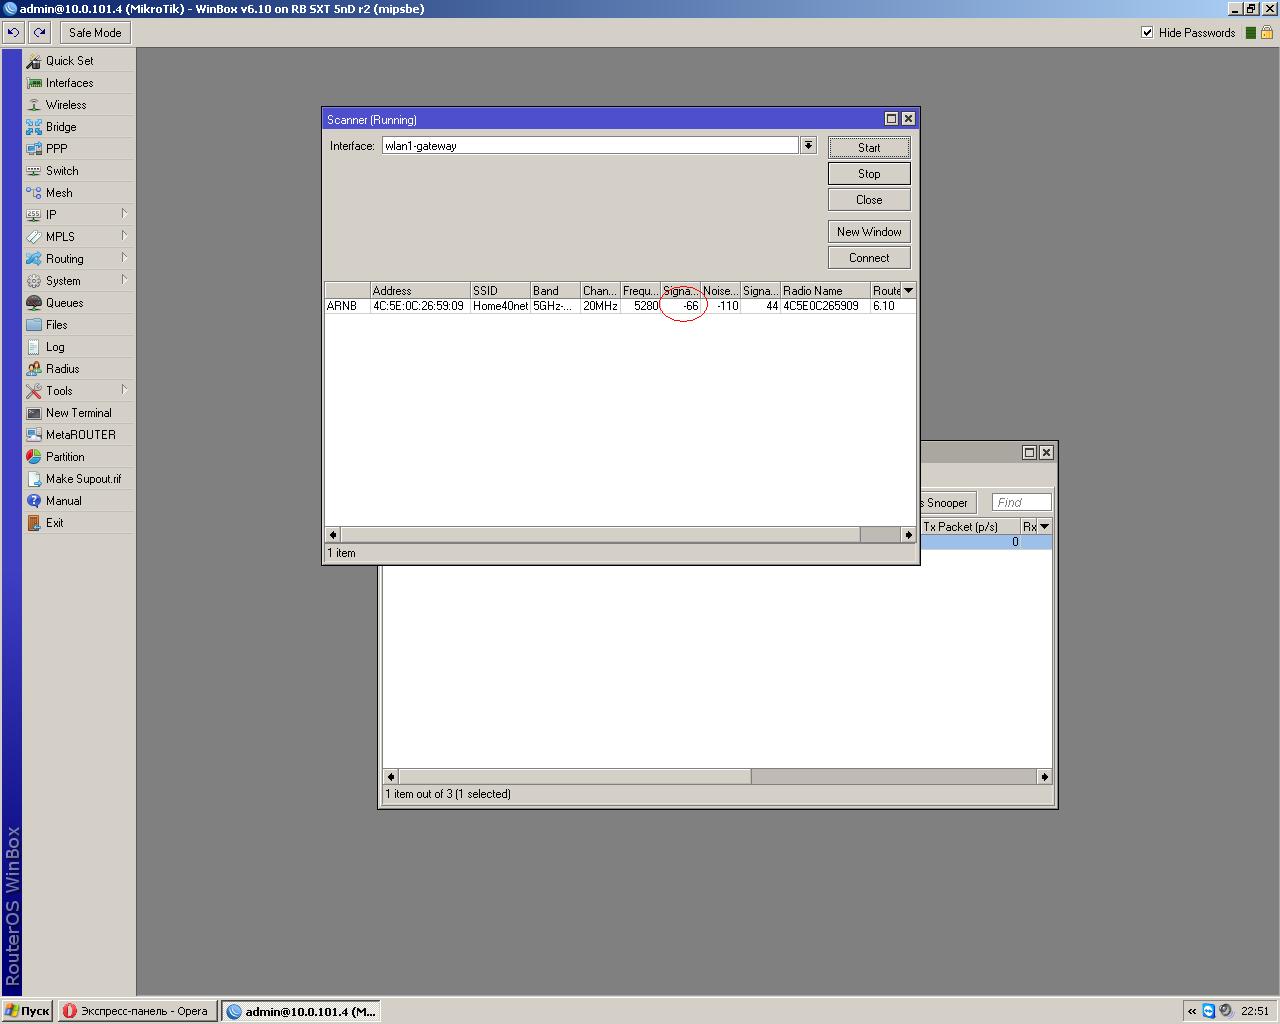
Task: Click the frequency value 5280
Action: tap(646, 306)
